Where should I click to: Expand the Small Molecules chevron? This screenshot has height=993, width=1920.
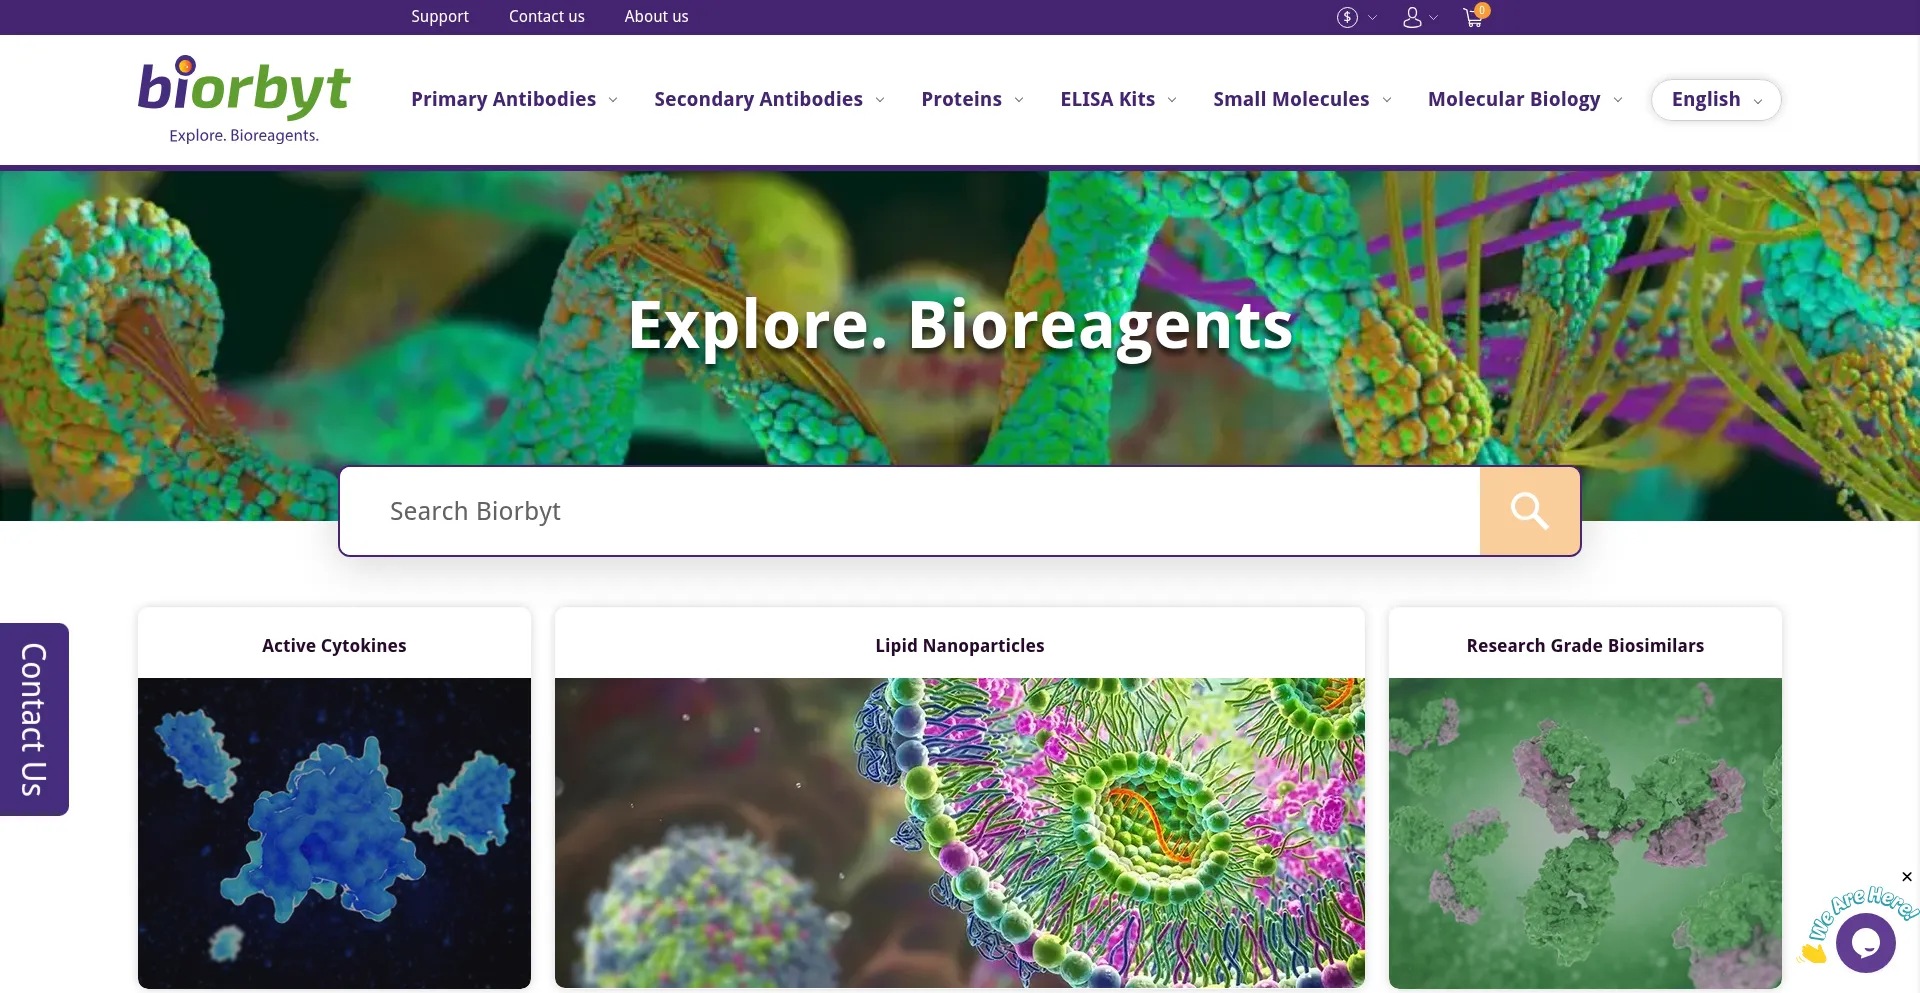pyautogui.click(x=1387, y=100)
